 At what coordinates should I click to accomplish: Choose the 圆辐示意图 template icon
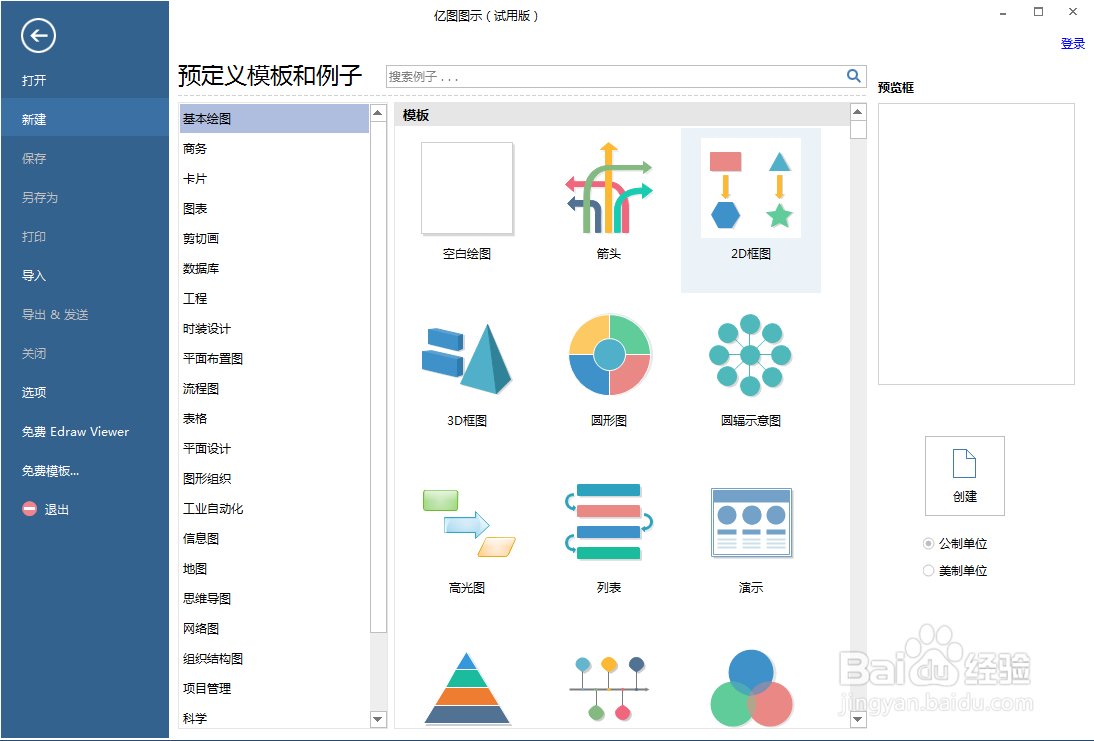tap(750, 355)
